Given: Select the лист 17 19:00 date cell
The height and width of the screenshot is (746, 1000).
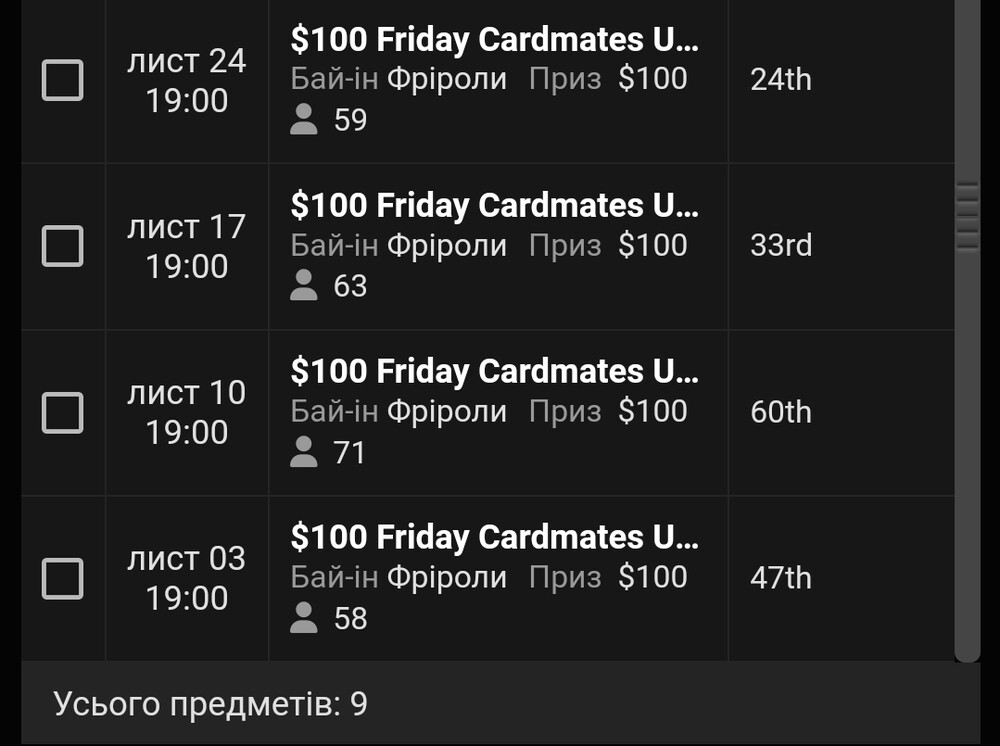Looking at the screenshot, I should click(x=186, y=246).
